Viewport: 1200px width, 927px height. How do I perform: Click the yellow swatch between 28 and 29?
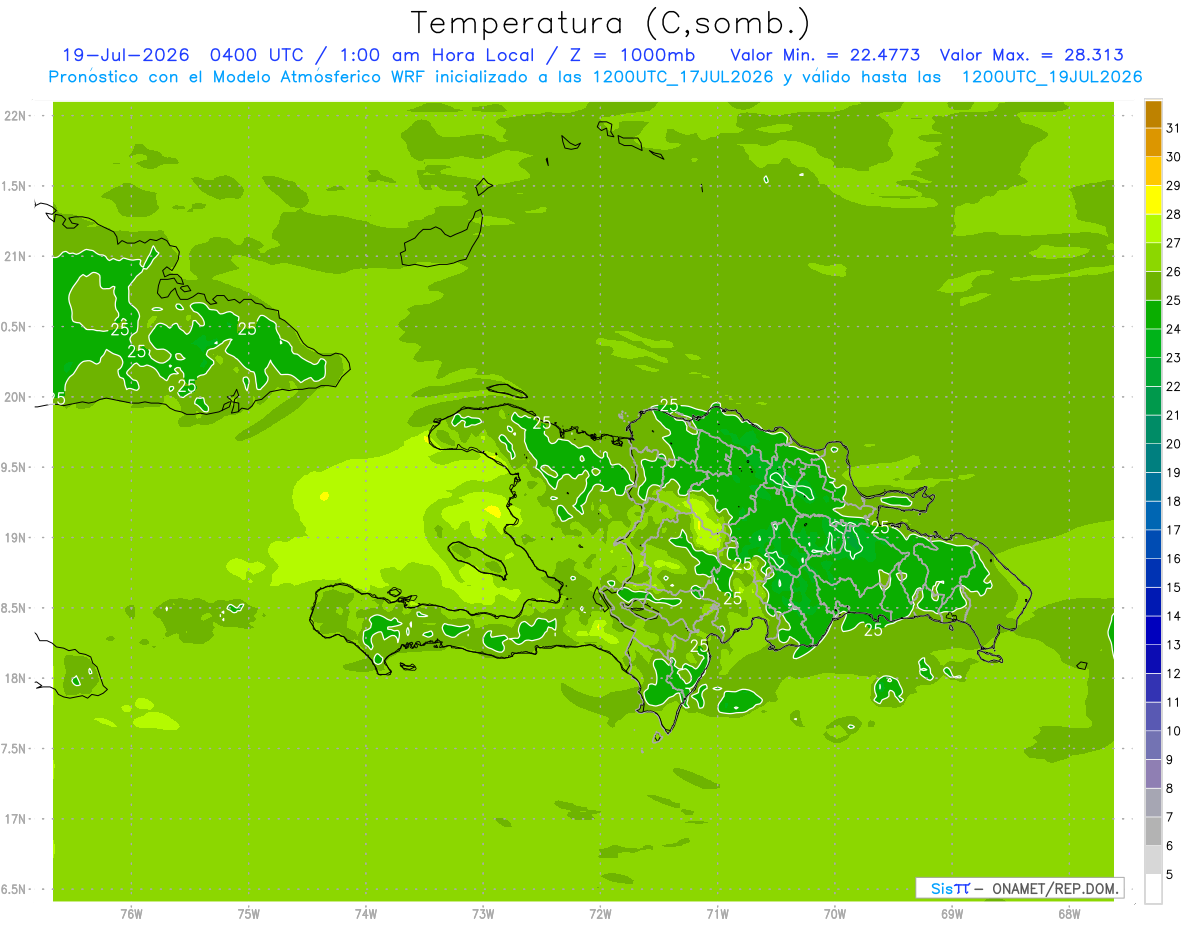click(1153, 200)
